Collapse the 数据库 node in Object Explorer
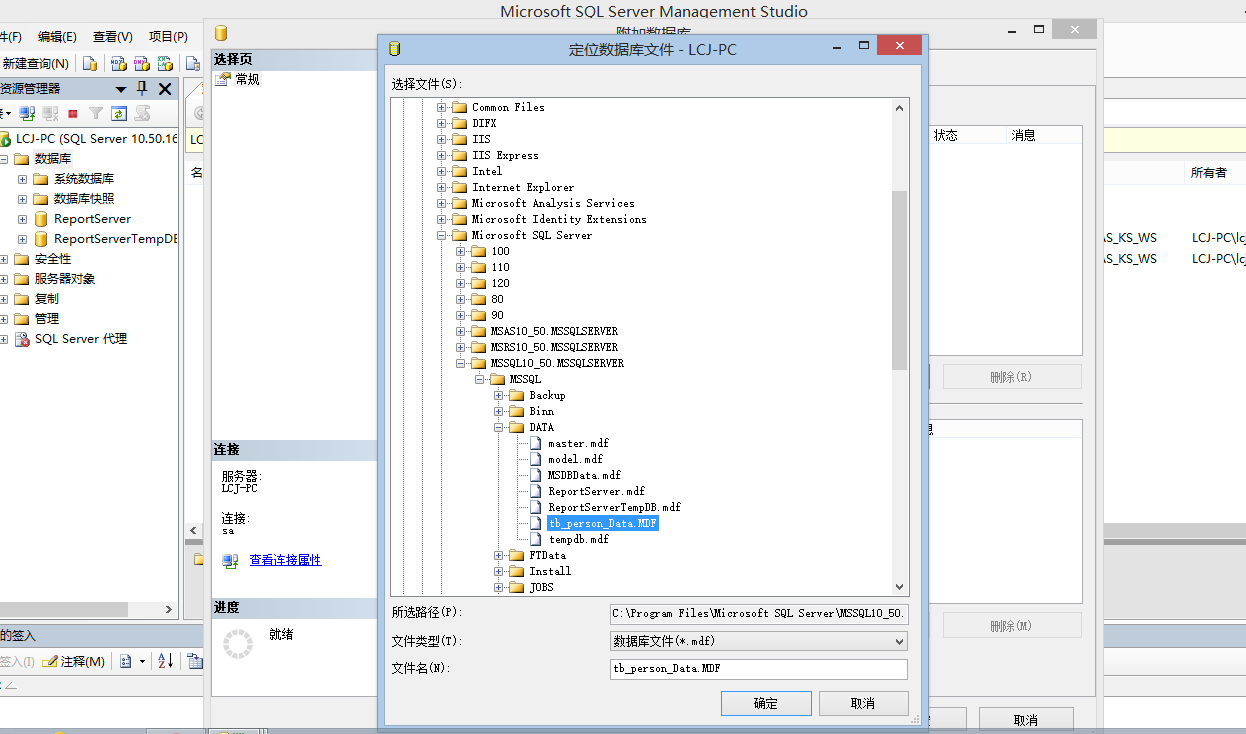This screenshot has height=734, width=1246. pyautogui.click(x=3, y=159)
